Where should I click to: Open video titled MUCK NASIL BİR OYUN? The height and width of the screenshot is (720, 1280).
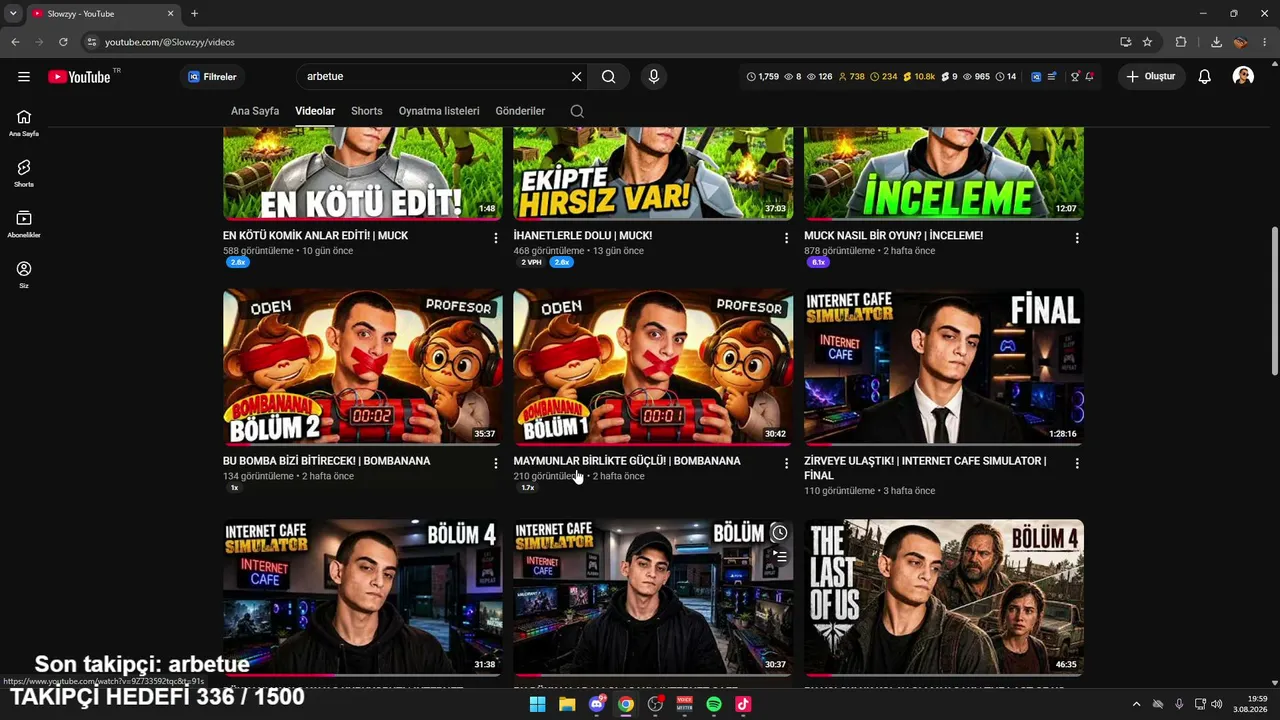tap(894, 236)
